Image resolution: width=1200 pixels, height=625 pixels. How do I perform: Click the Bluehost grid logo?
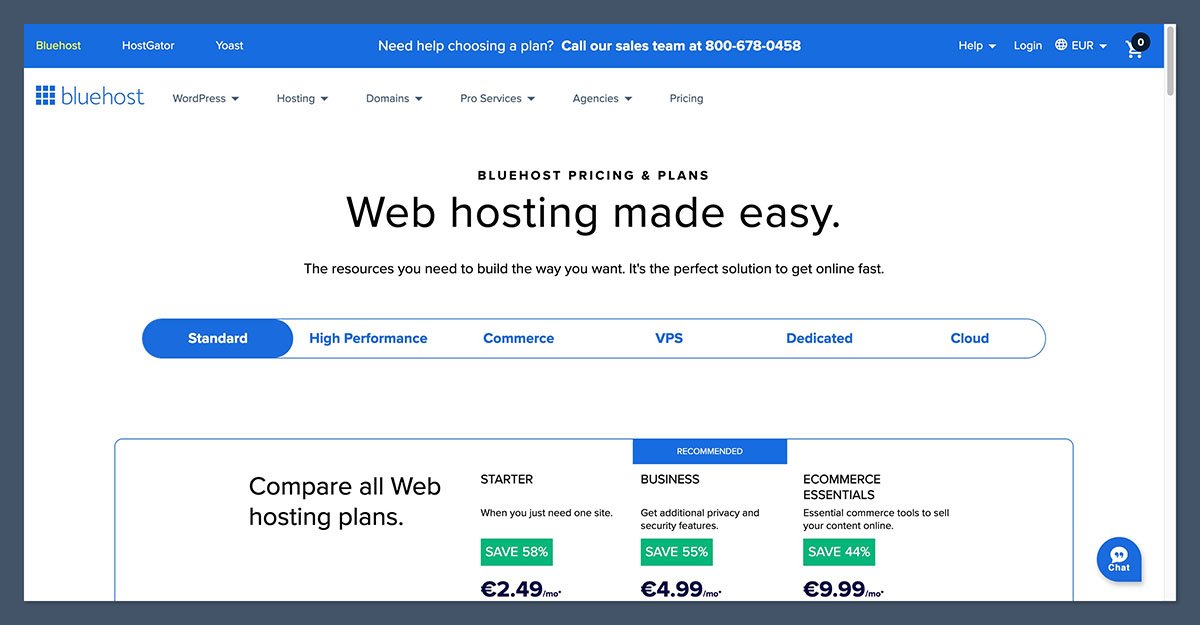click(x=46, y=96)
